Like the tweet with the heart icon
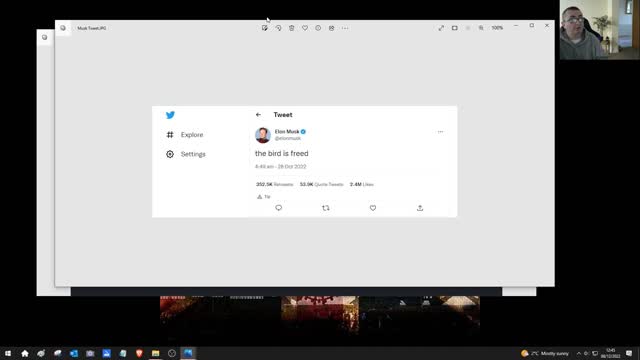Image resolution: width=640 pixels, height=360 pixels. pyautogui.click(x=373, y=208)
